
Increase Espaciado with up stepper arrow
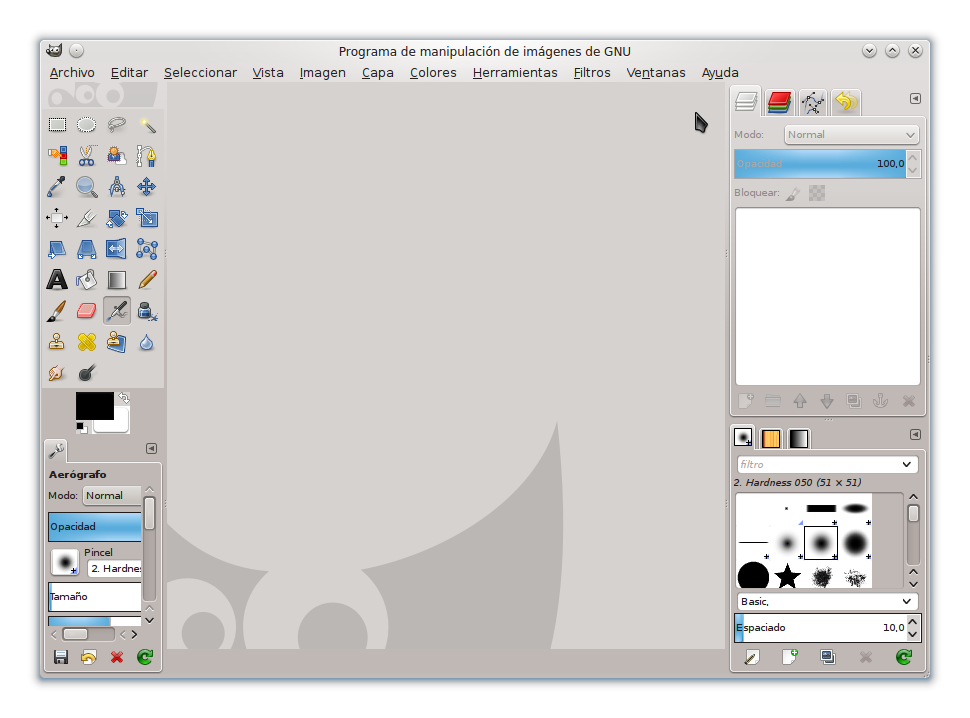point(912,621)
